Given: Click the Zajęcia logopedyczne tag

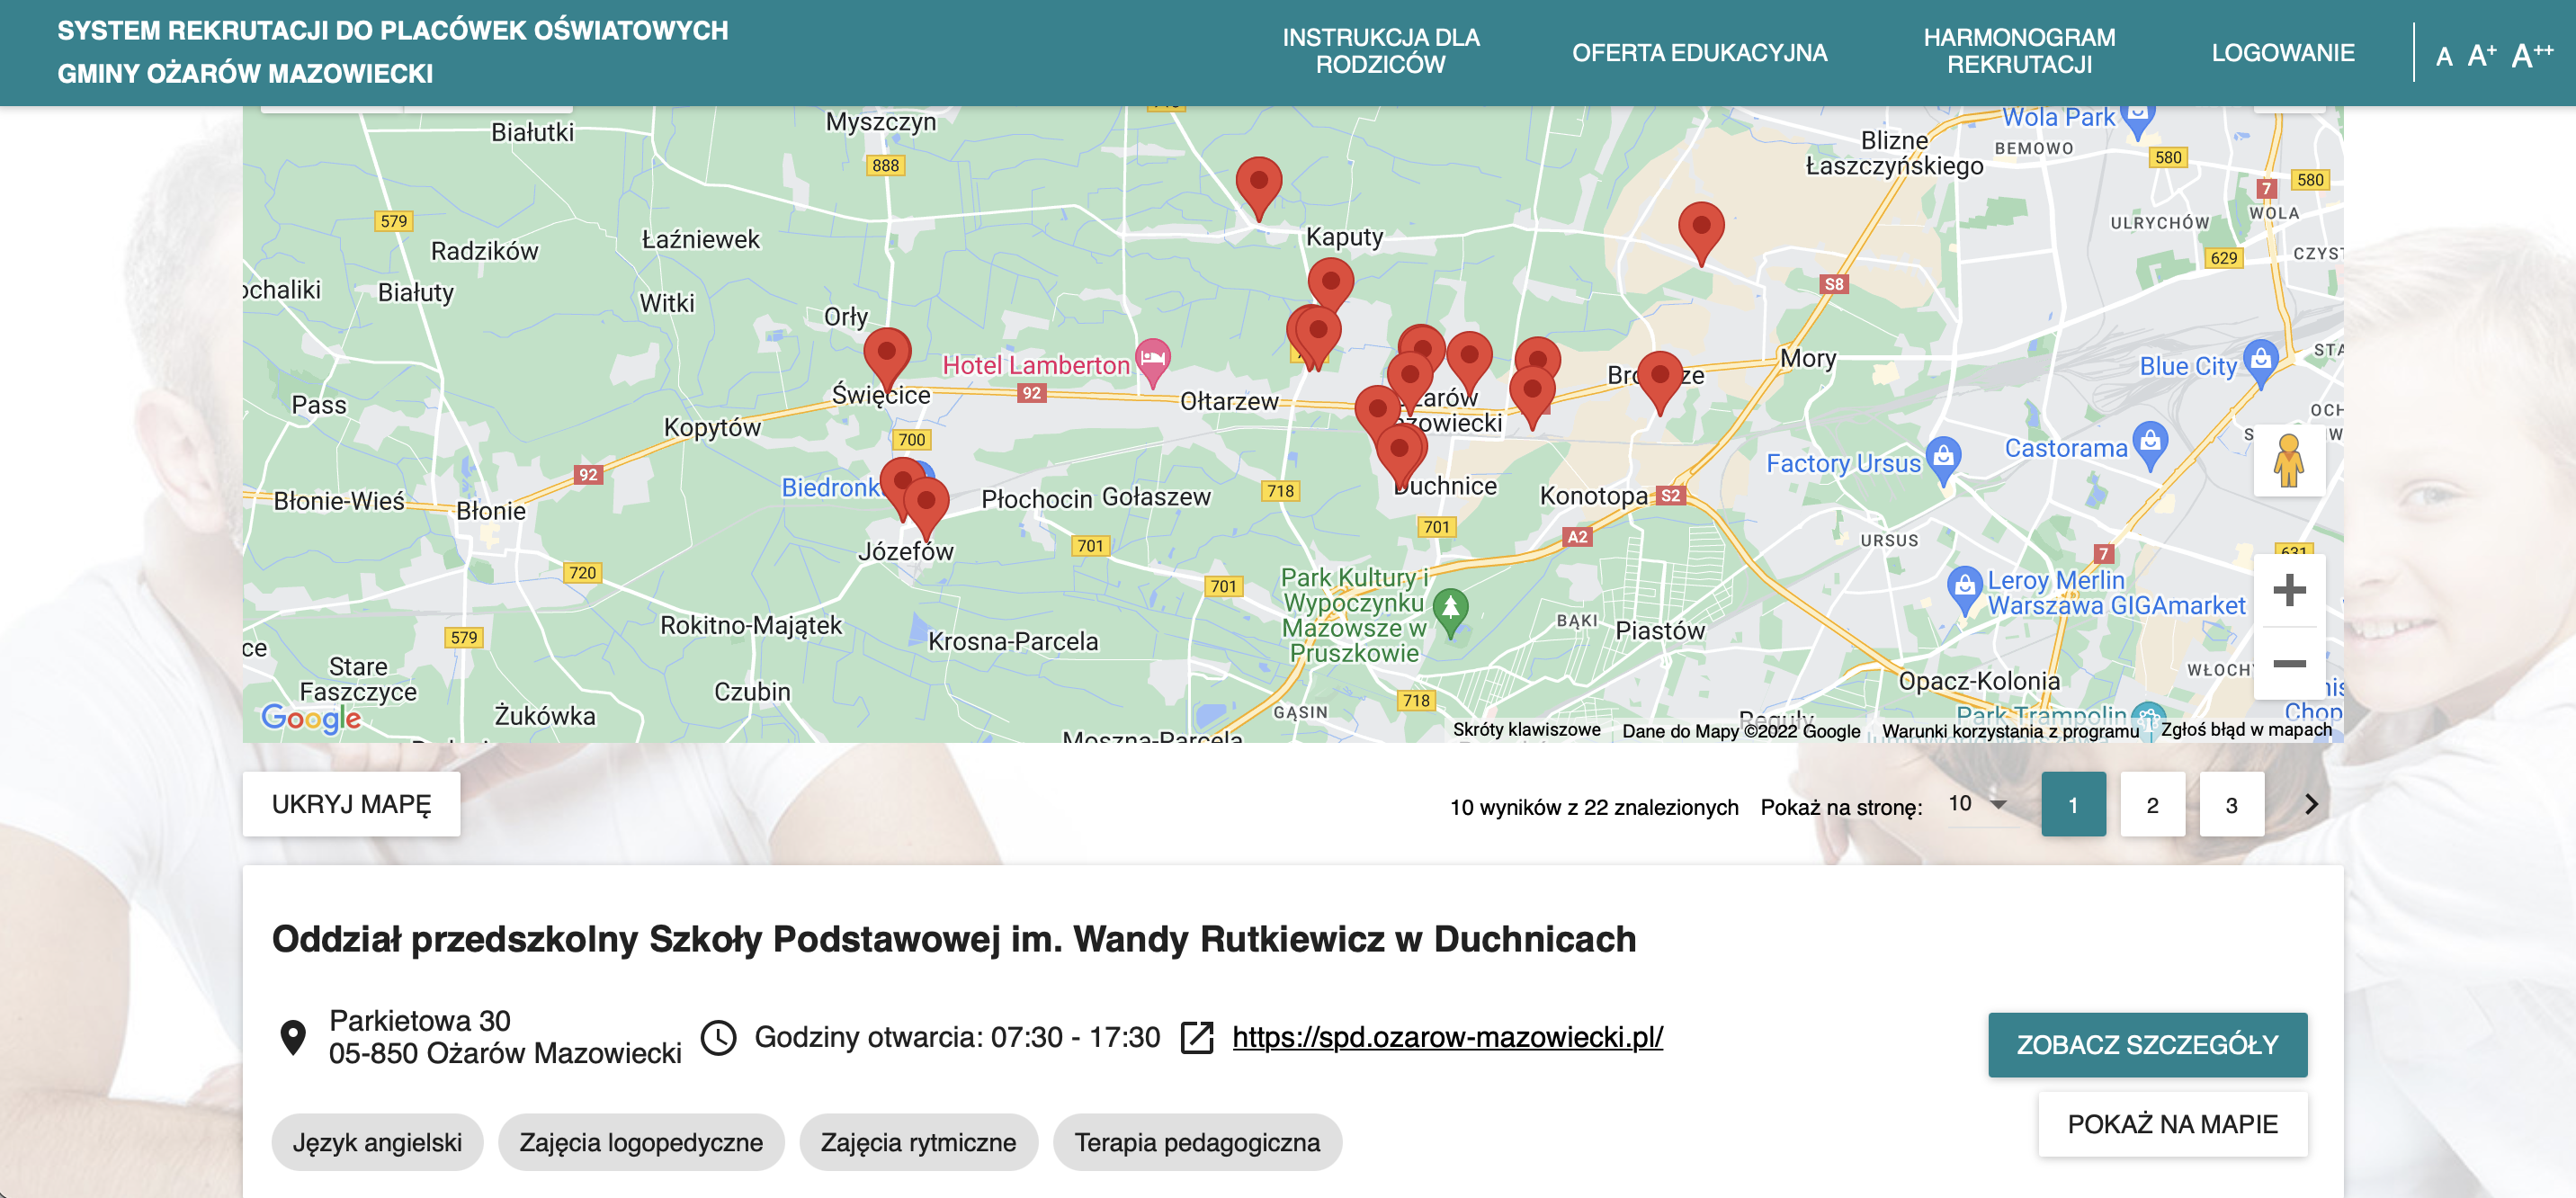Looking at the screenshot, I should click(x=641, y=1142).
